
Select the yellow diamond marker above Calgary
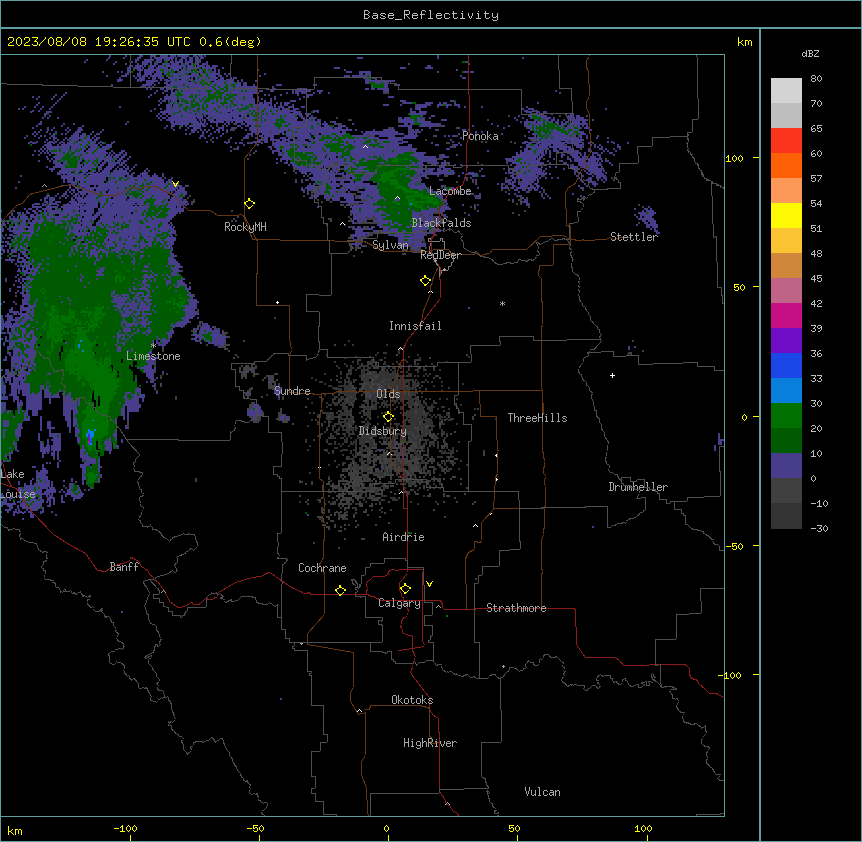pos(405,589)
